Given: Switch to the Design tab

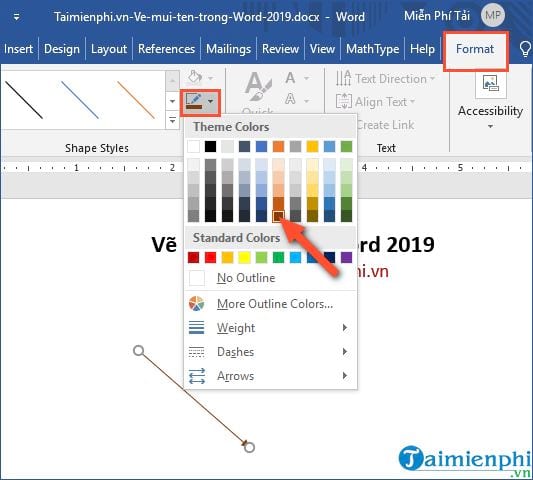Looking at the screenshot, I should pos(62,49).
